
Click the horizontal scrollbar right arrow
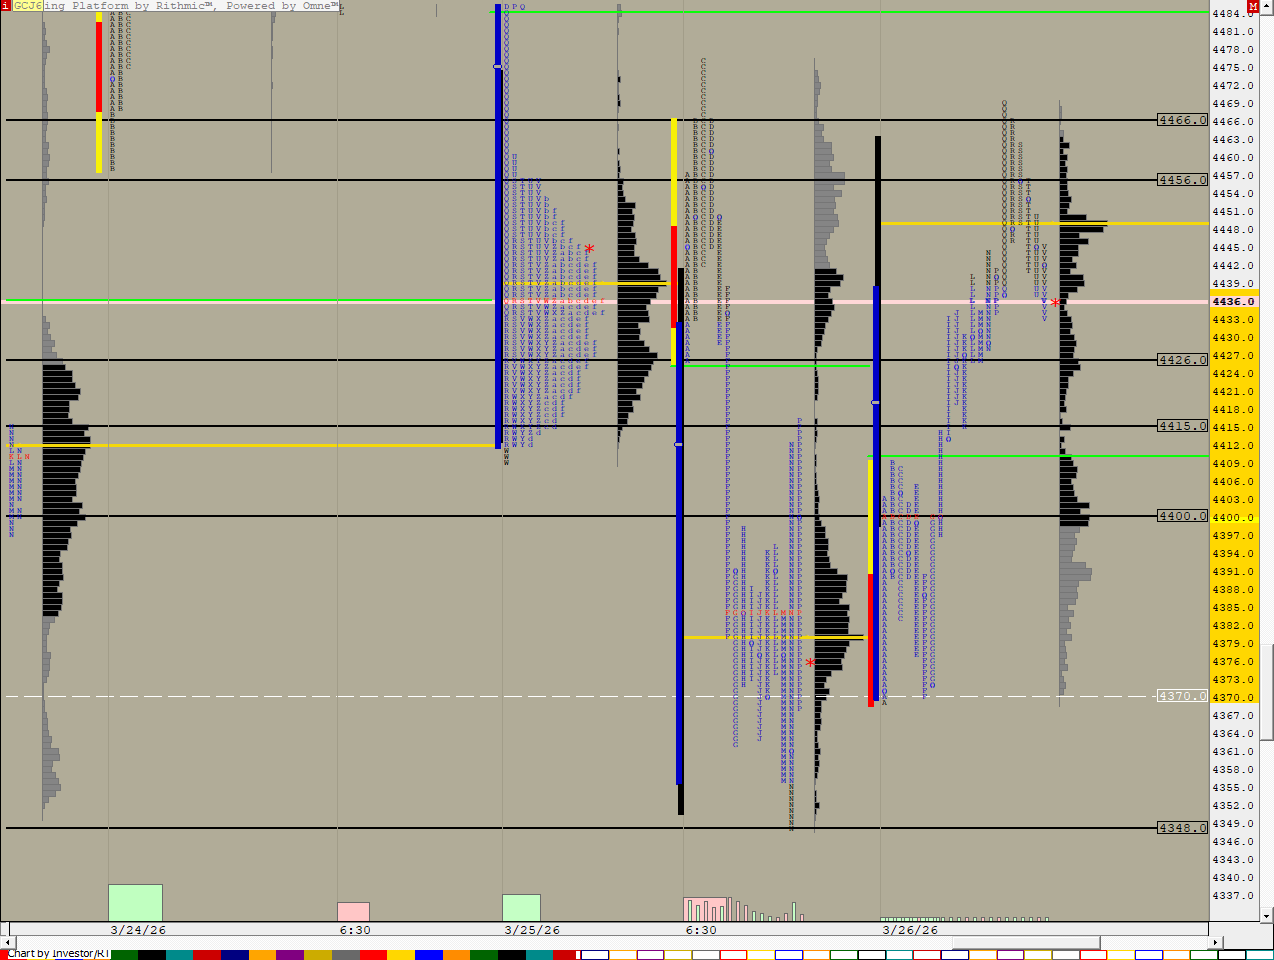pos(1216,942)
